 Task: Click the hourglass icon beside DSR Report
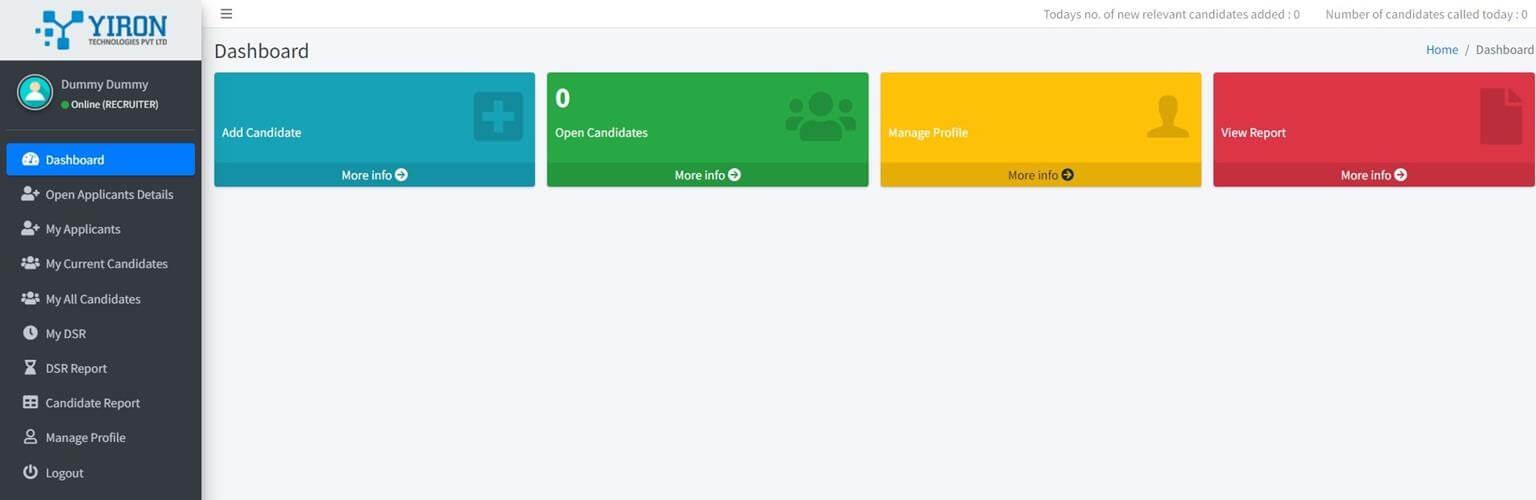[x=30, y=368]
